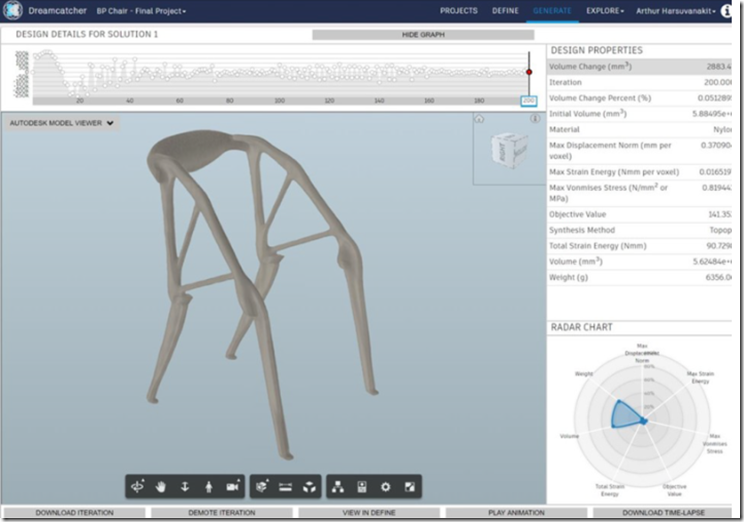Click Demote Iteration button
The width and height of the screenshot is (744, 522).
coord(222,513)
